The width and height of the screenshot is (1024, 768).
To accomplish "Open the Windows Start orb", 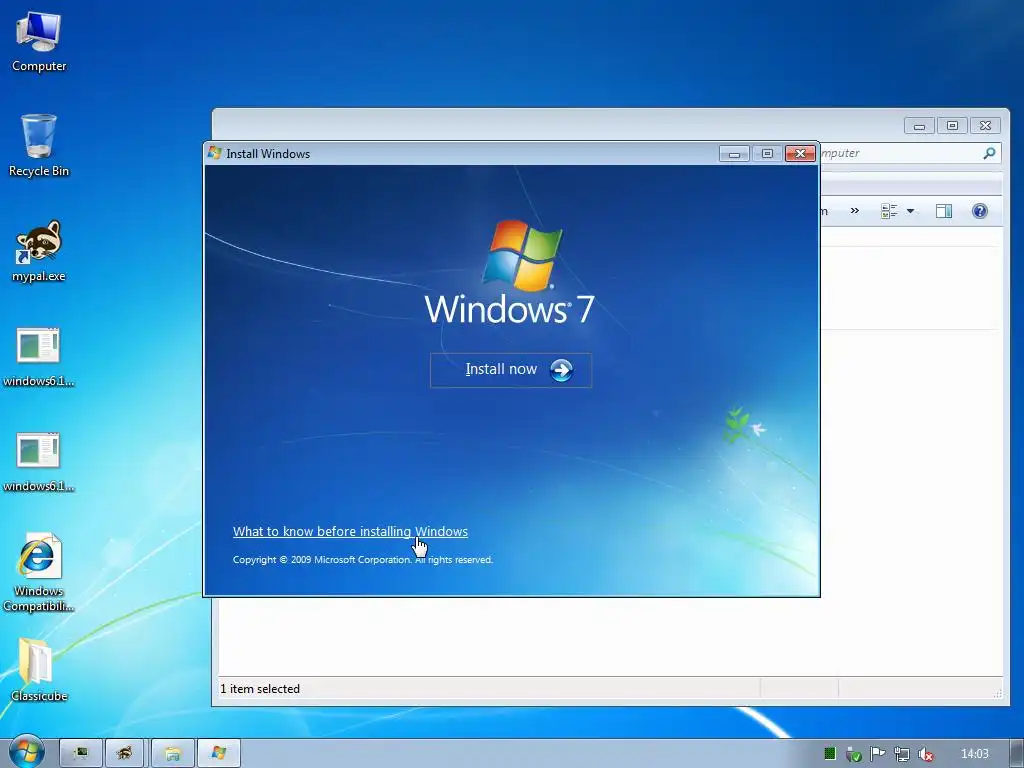I will (x=26, y=753).
